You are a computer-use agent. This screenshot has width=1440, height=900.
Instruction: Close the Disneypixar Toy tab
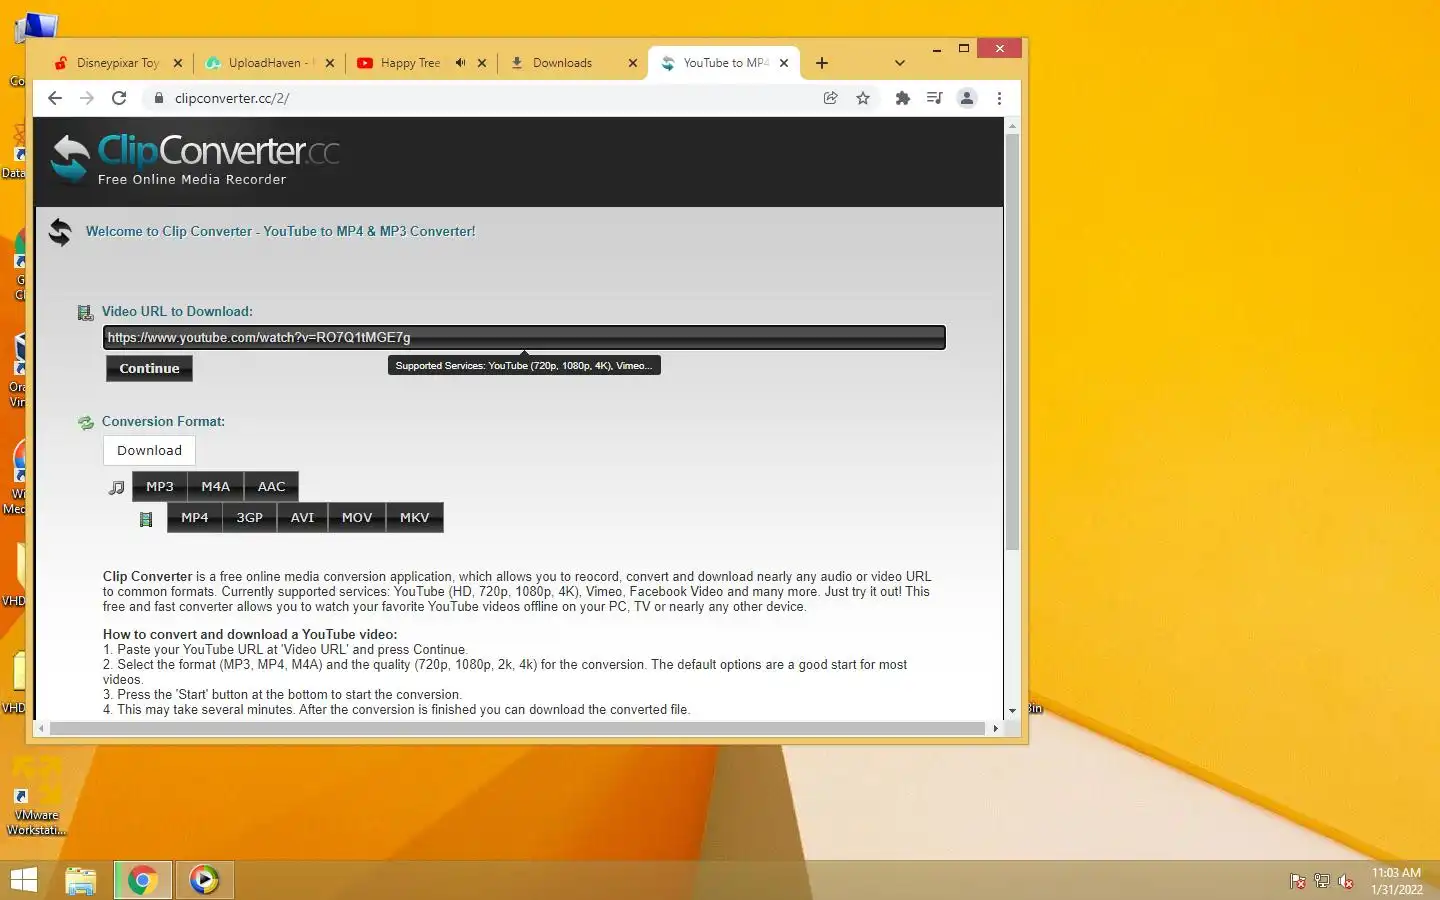[178, 63]
